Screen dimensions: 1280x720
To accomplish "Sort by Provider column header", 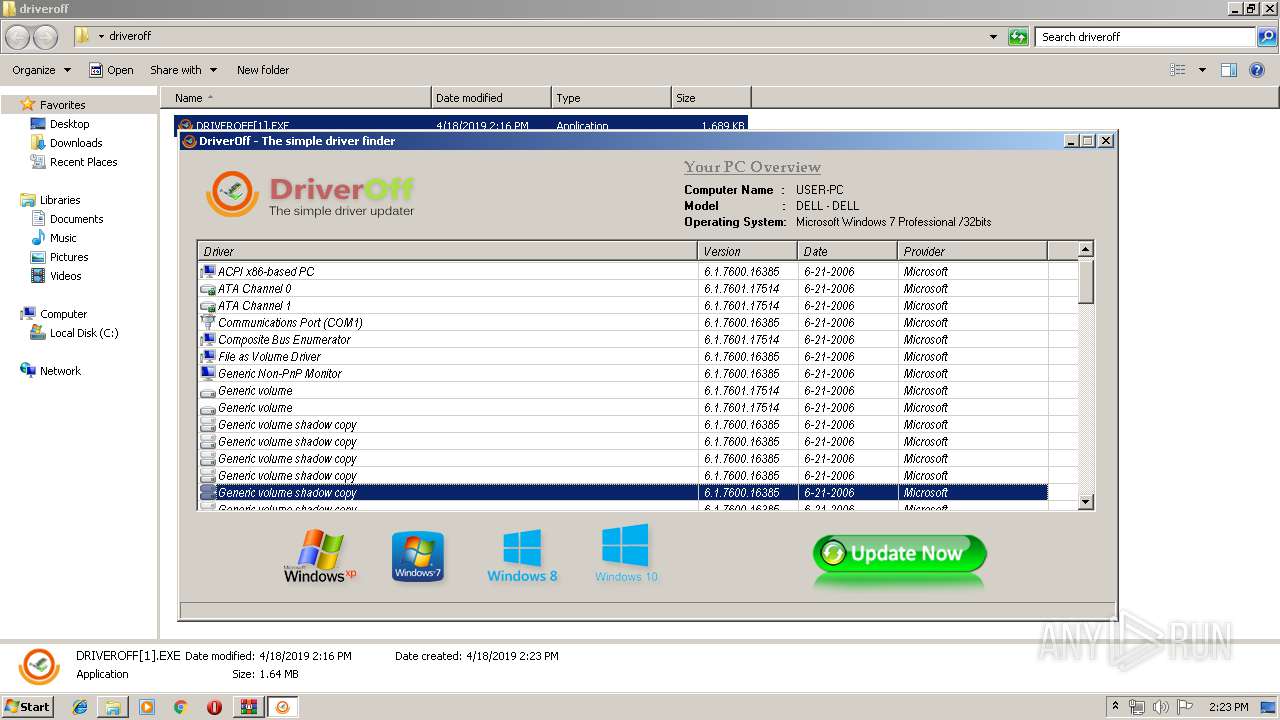I will [972, 251].
